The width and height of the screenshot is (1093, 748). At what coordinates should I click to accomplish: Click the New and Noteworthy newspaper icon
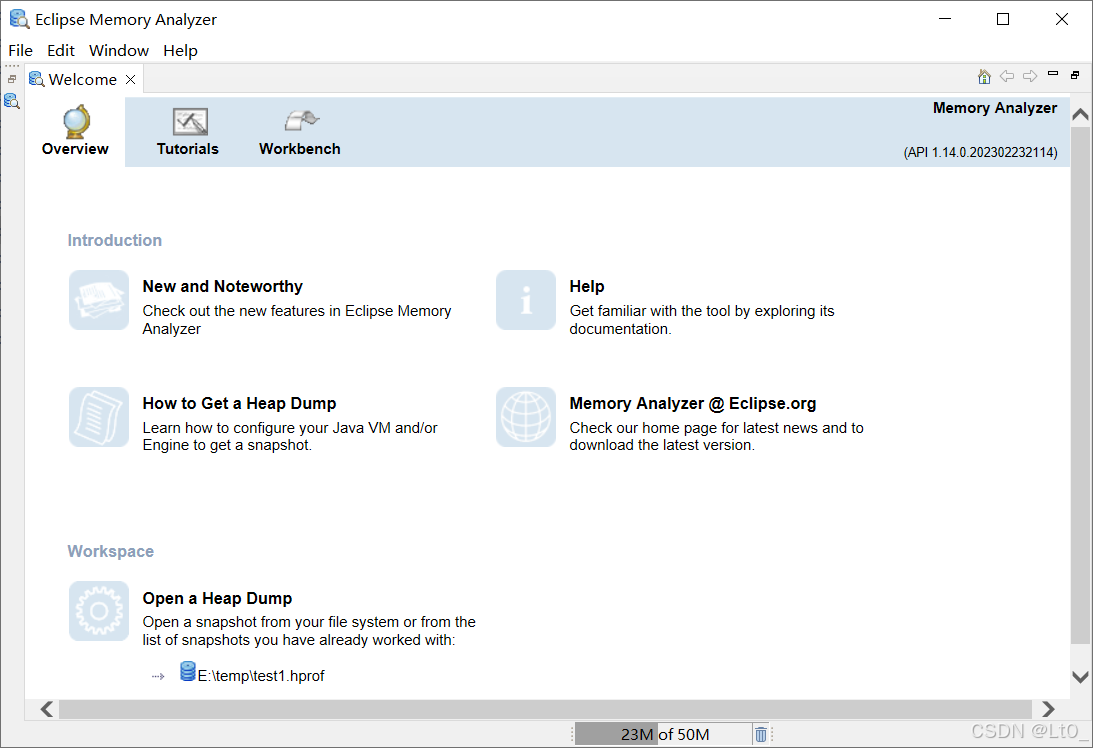[99, 300]
